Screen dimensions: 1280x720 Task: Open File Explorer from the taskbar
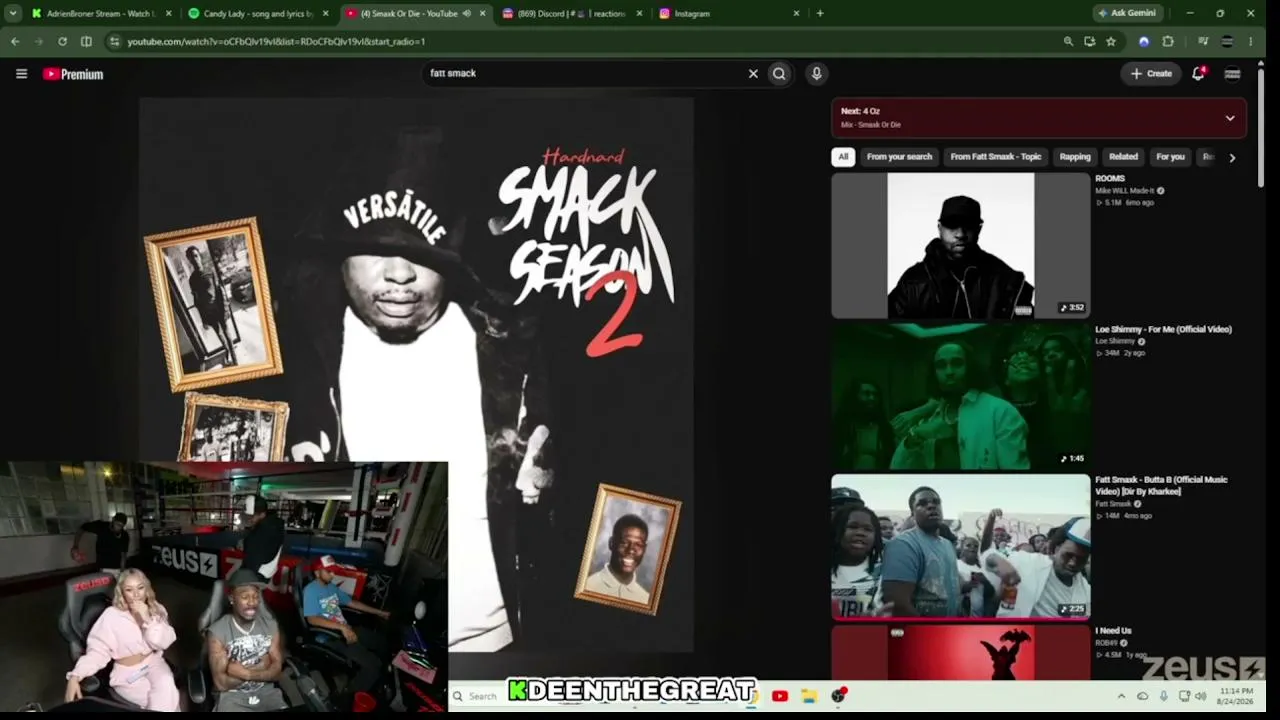pyautogui.click(x=809, y=696)
